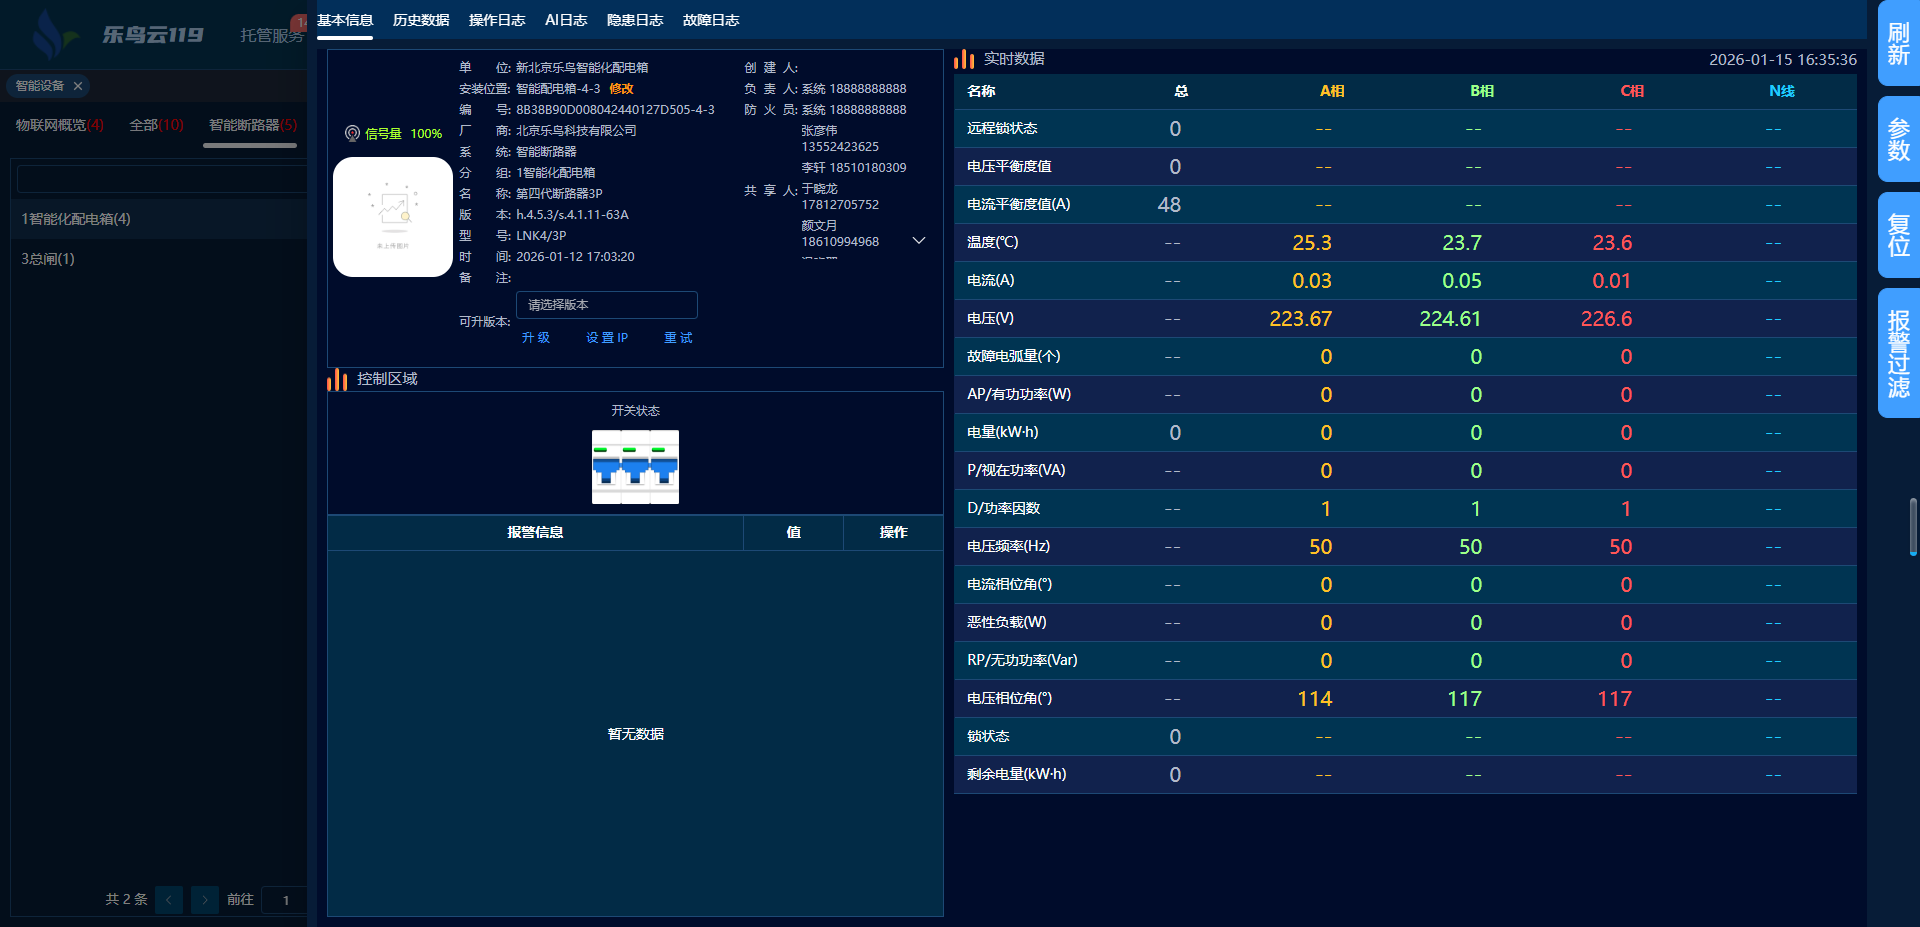Click the right-side vertical scrollbar

click(x=1913, y=525)
